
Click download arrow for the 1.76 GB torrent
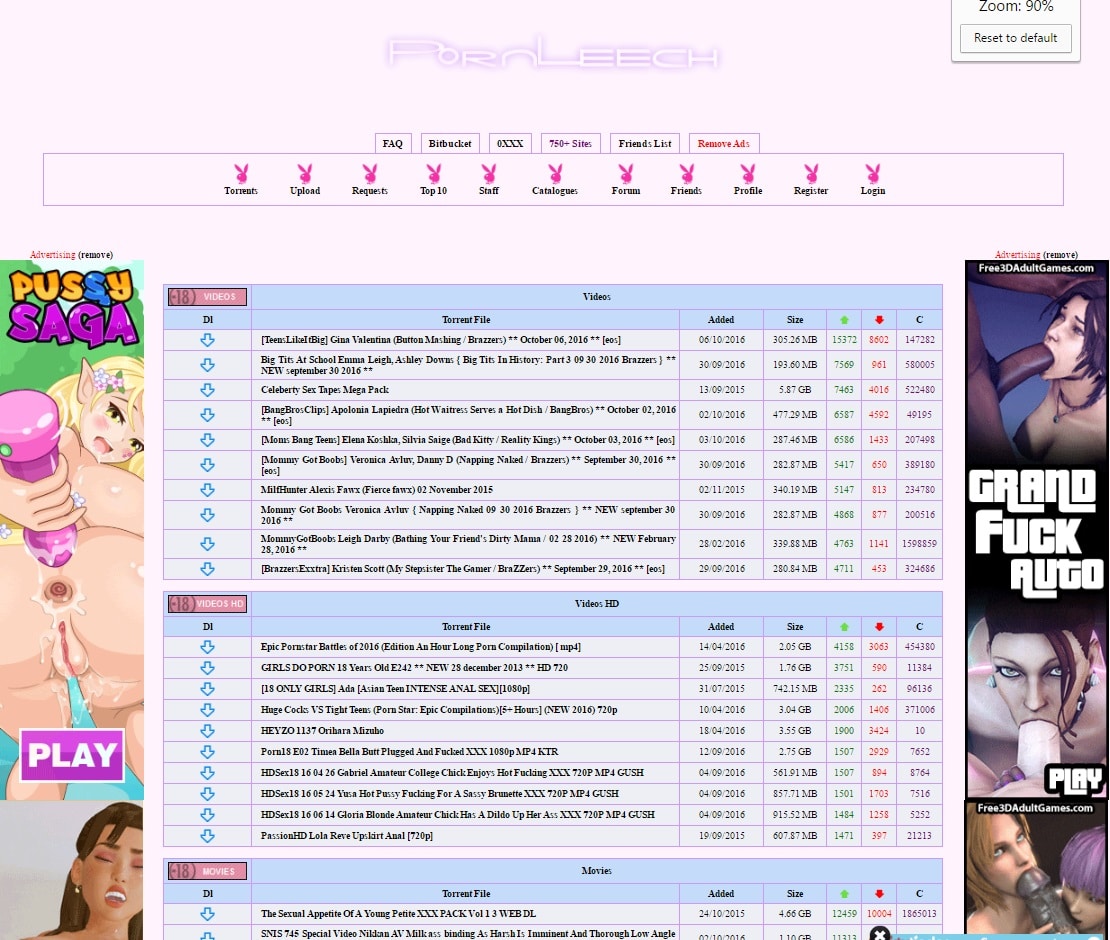click(x=207, y=667)
